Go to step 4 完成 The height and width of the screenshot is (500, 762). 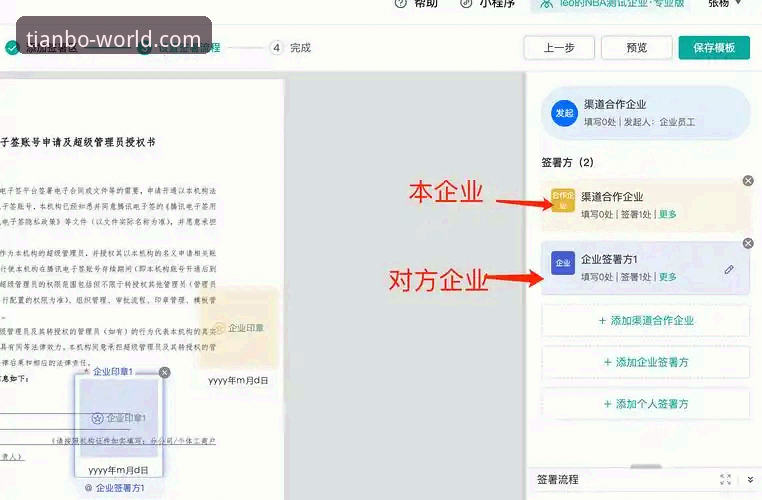291,48
